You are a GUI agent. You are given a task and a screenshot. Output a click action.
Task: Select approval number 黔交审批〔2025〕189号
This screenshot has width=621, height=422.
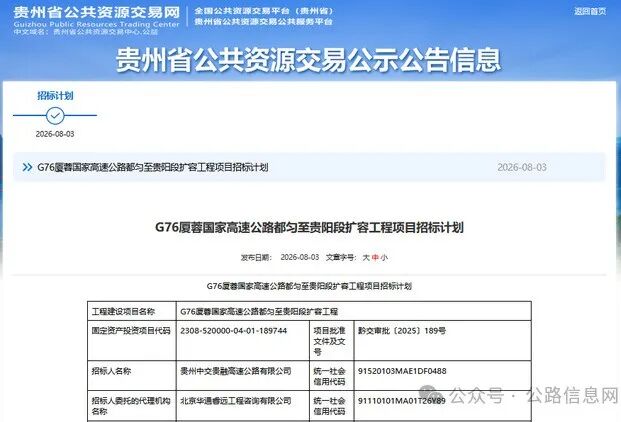pyautogui.click(x=402, y=331)
